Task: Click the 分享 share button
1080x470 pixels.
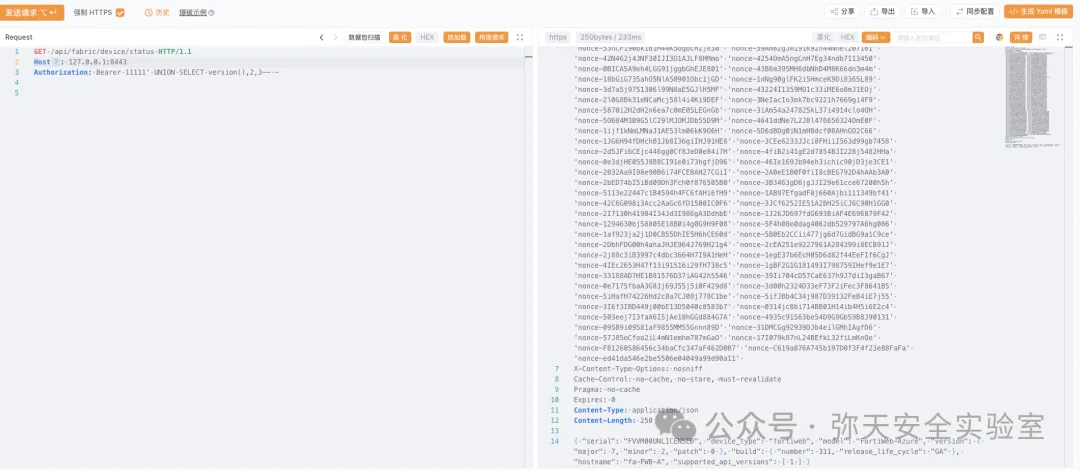Action: 840,12
